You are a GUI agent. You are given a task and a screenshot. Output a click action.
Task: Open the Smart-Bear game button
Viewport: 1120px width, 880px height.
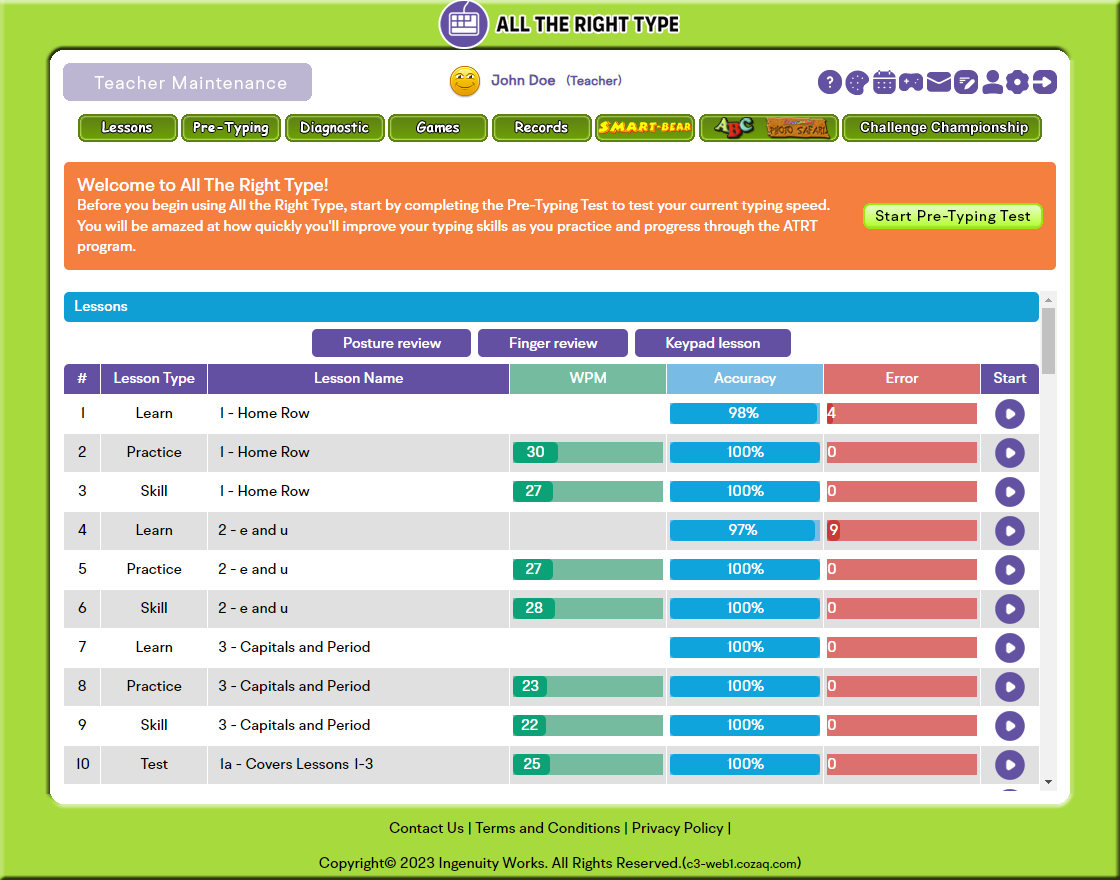pyautogui.click(x=645, y=128)
